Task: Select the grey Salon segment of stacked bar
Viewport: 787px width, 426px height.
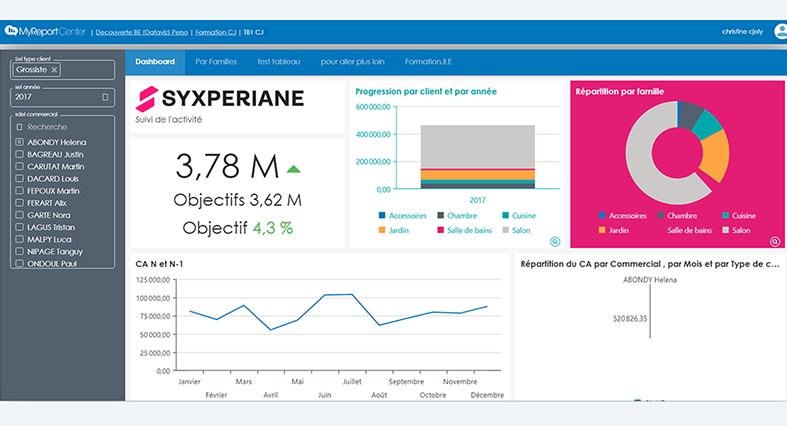Action: (x=477, y=146)
